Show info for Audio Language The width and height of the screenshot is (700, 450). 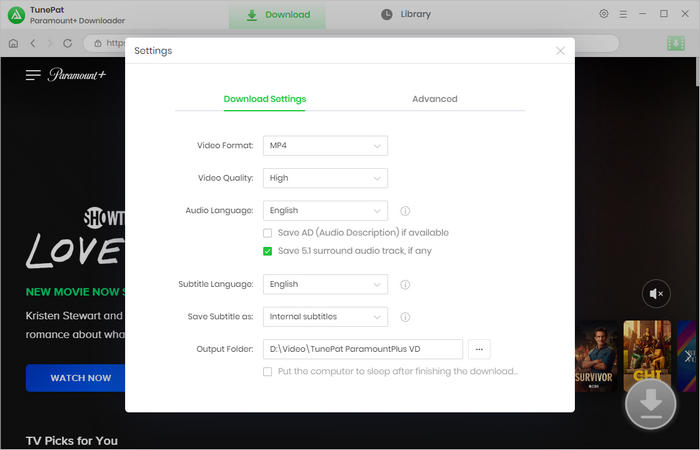[x=405, y=211]
